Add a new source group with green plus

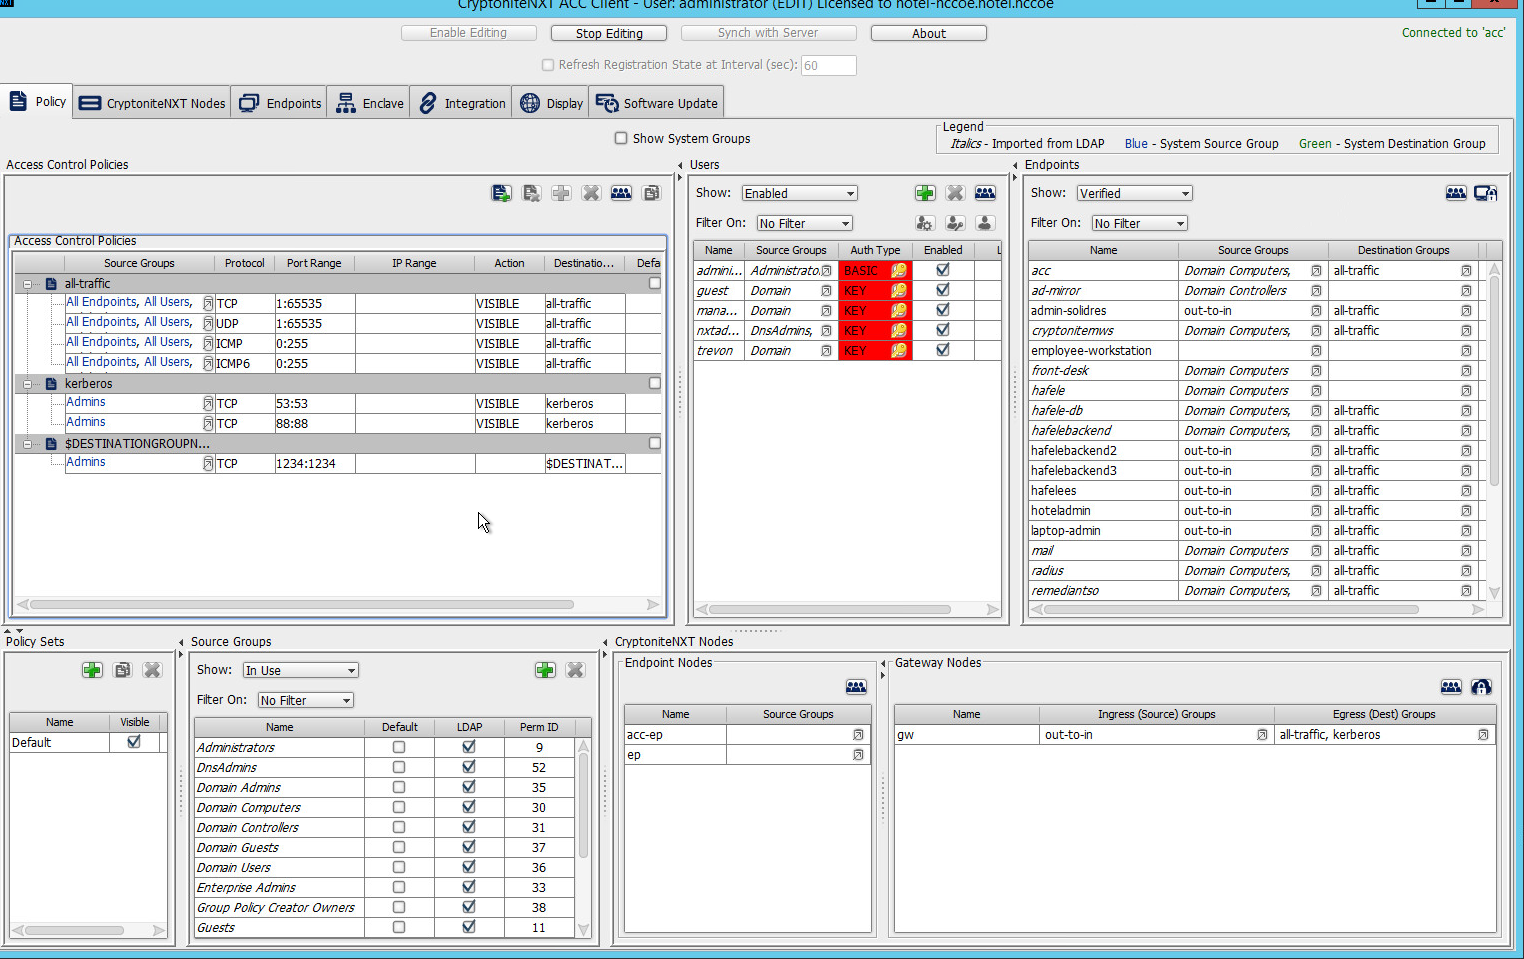[545, 670]
